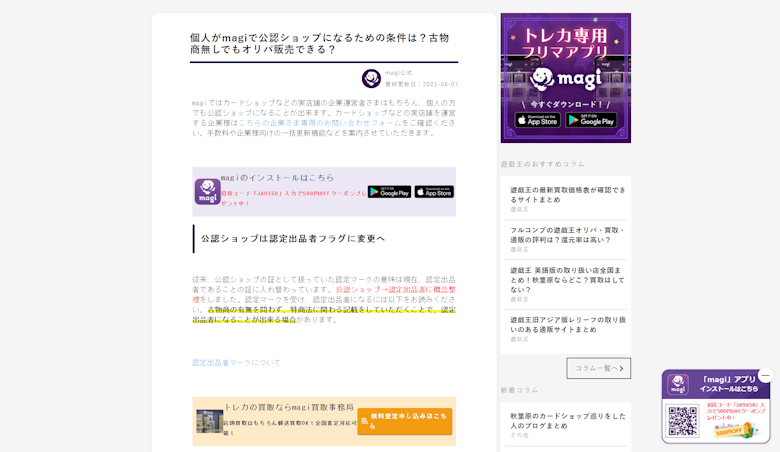Open the 認定出品者マークについて link
The height and width of the screenshot is (452, 780).
[x=237, y=362]
